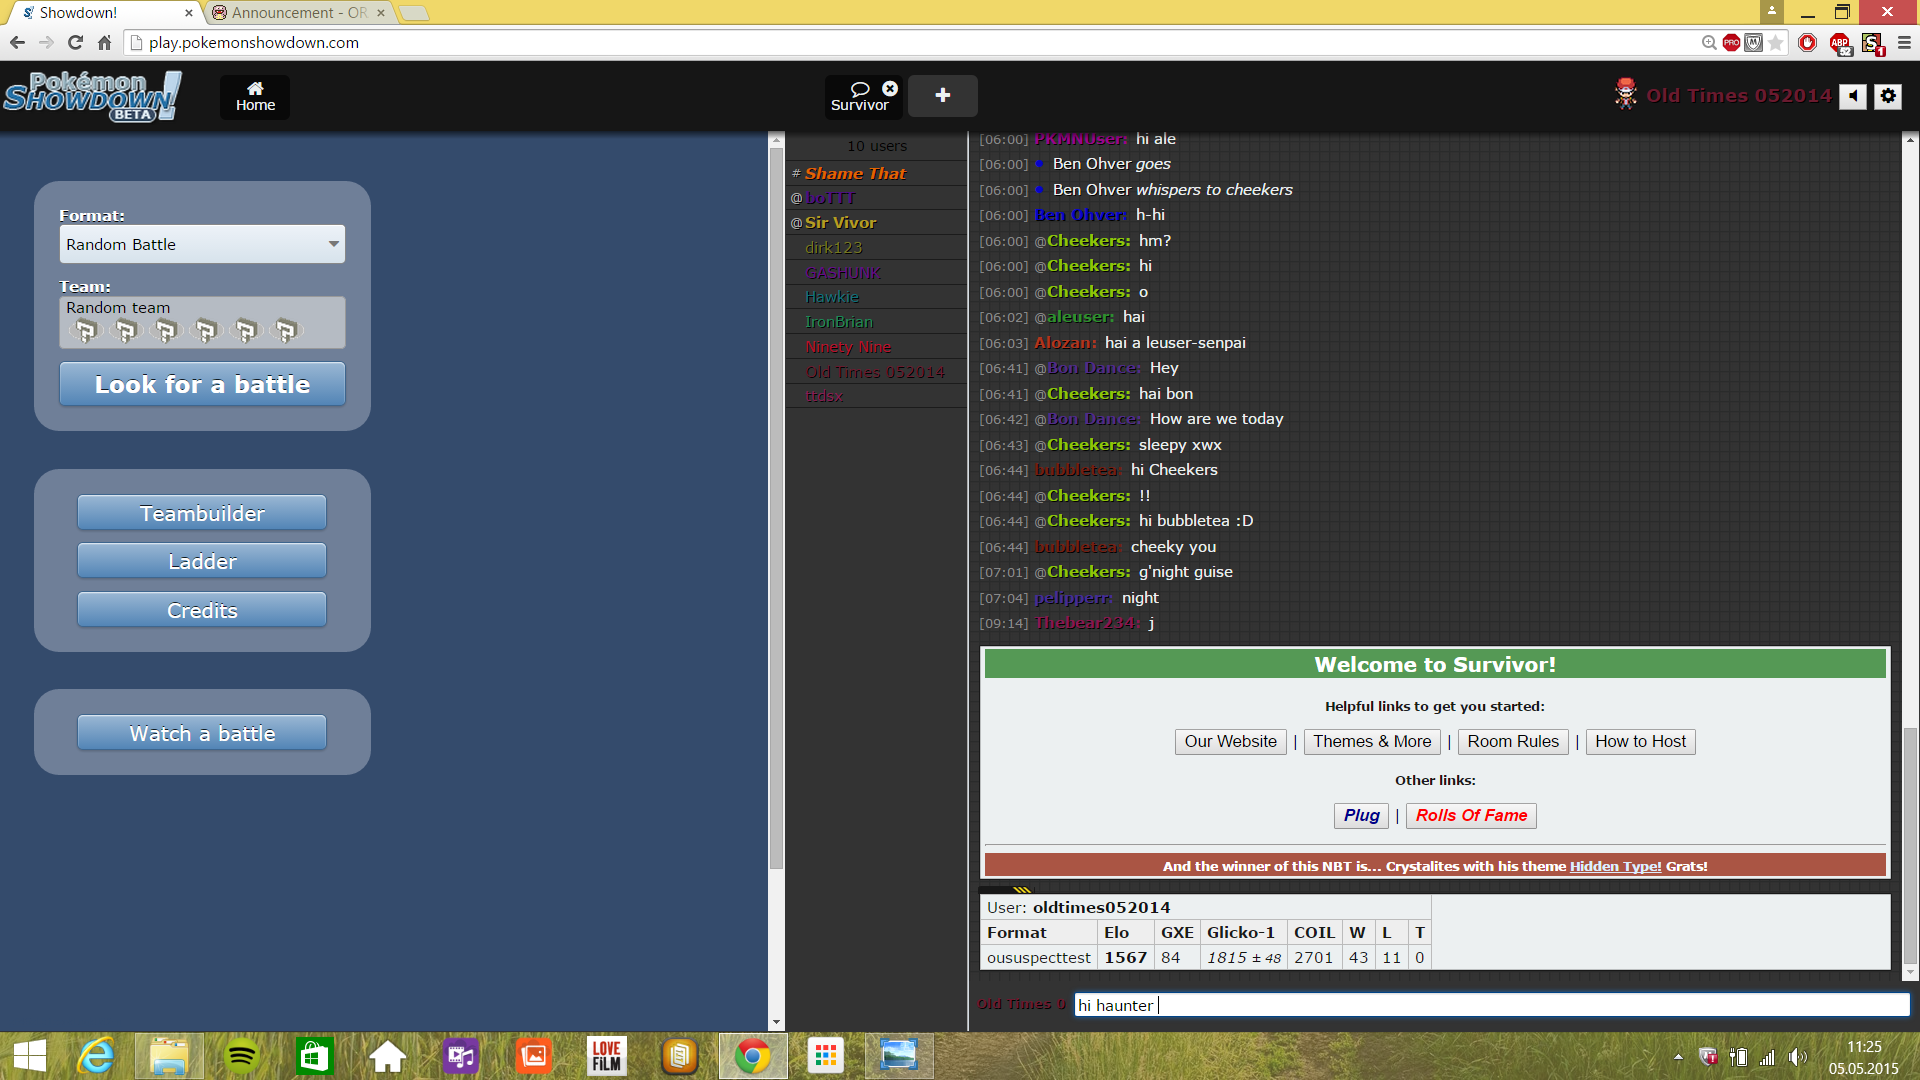Open the Teambuilder
1920x1080 pixels.
pos(202,513)
